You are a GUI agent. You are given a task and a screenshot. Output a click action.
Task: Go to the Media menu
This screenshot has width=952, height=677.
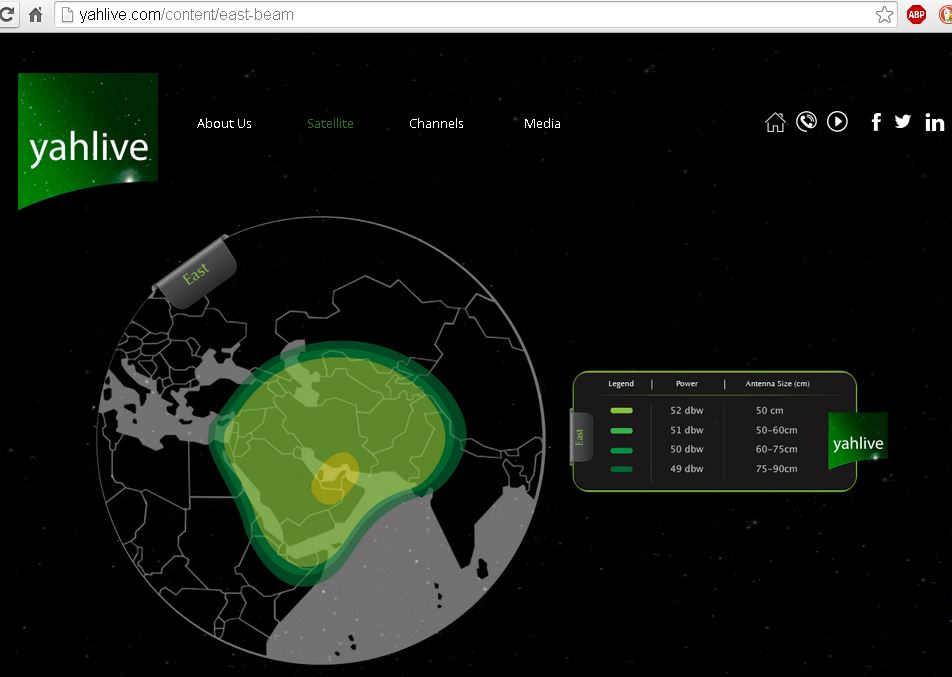click(542, 124)
